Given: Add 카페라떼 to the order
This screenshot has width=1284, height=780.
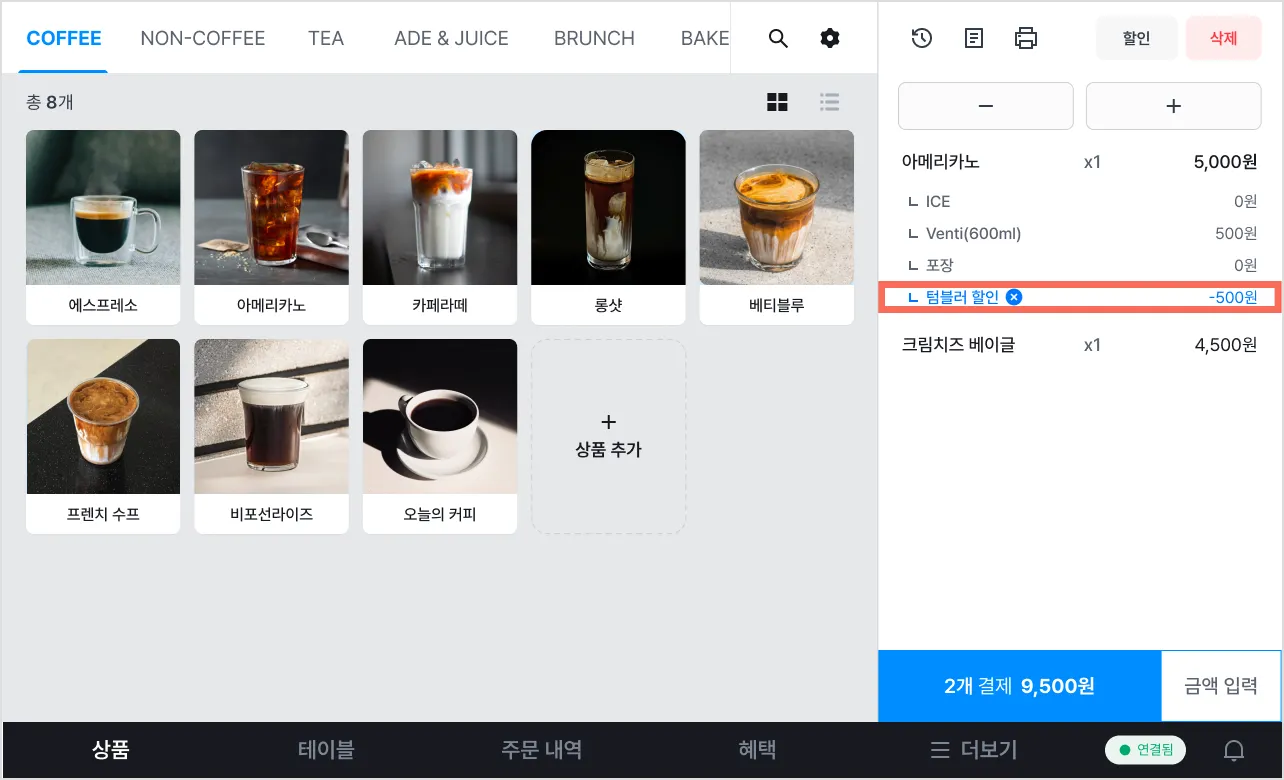Looking at the screenshot, I should (440, 227).
